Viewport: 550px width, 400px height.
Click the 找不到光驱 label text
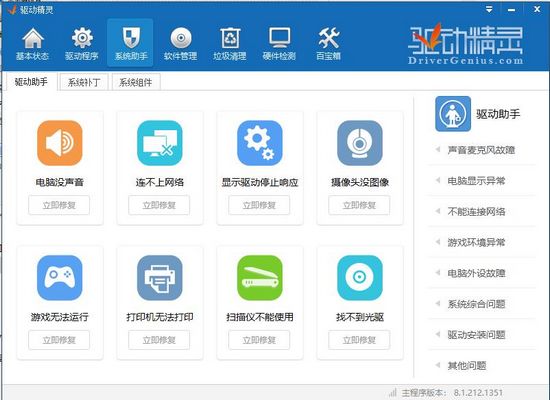[360, 317]
